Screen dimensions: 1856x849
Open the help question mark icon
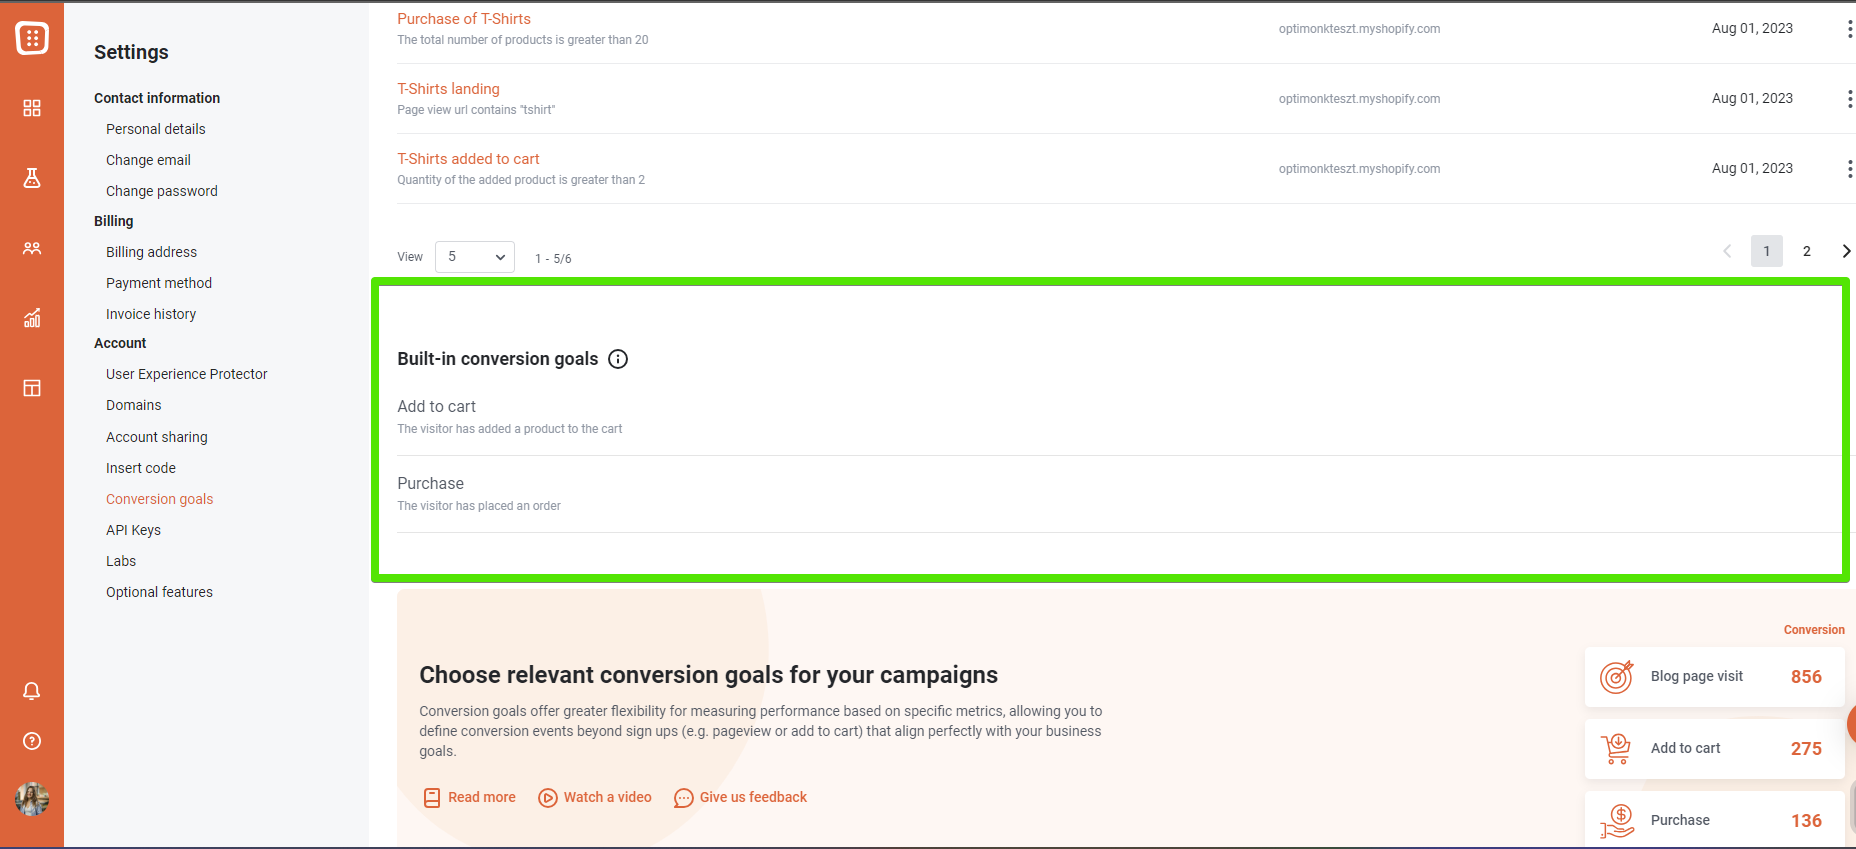pos(32,741)
